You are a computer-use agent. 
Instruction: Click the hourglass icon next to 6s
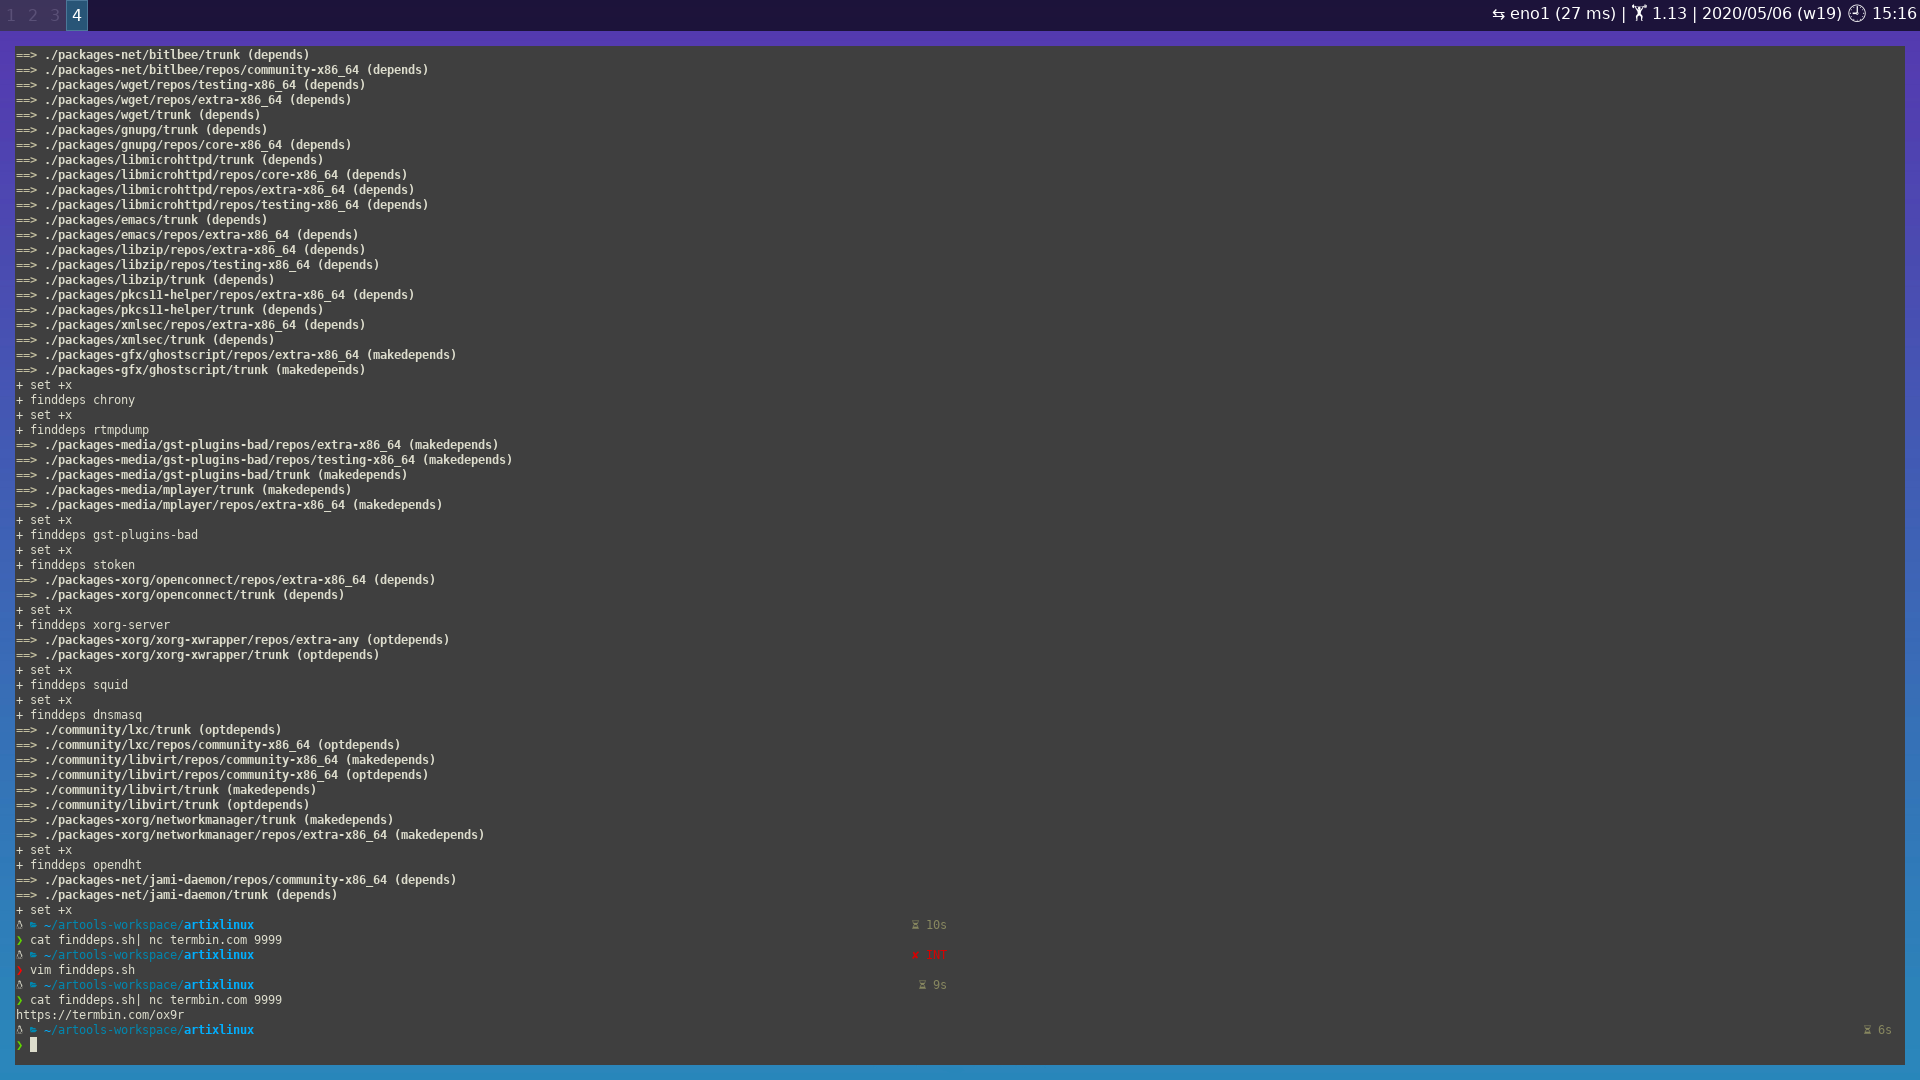(x=1867, y=1030)
